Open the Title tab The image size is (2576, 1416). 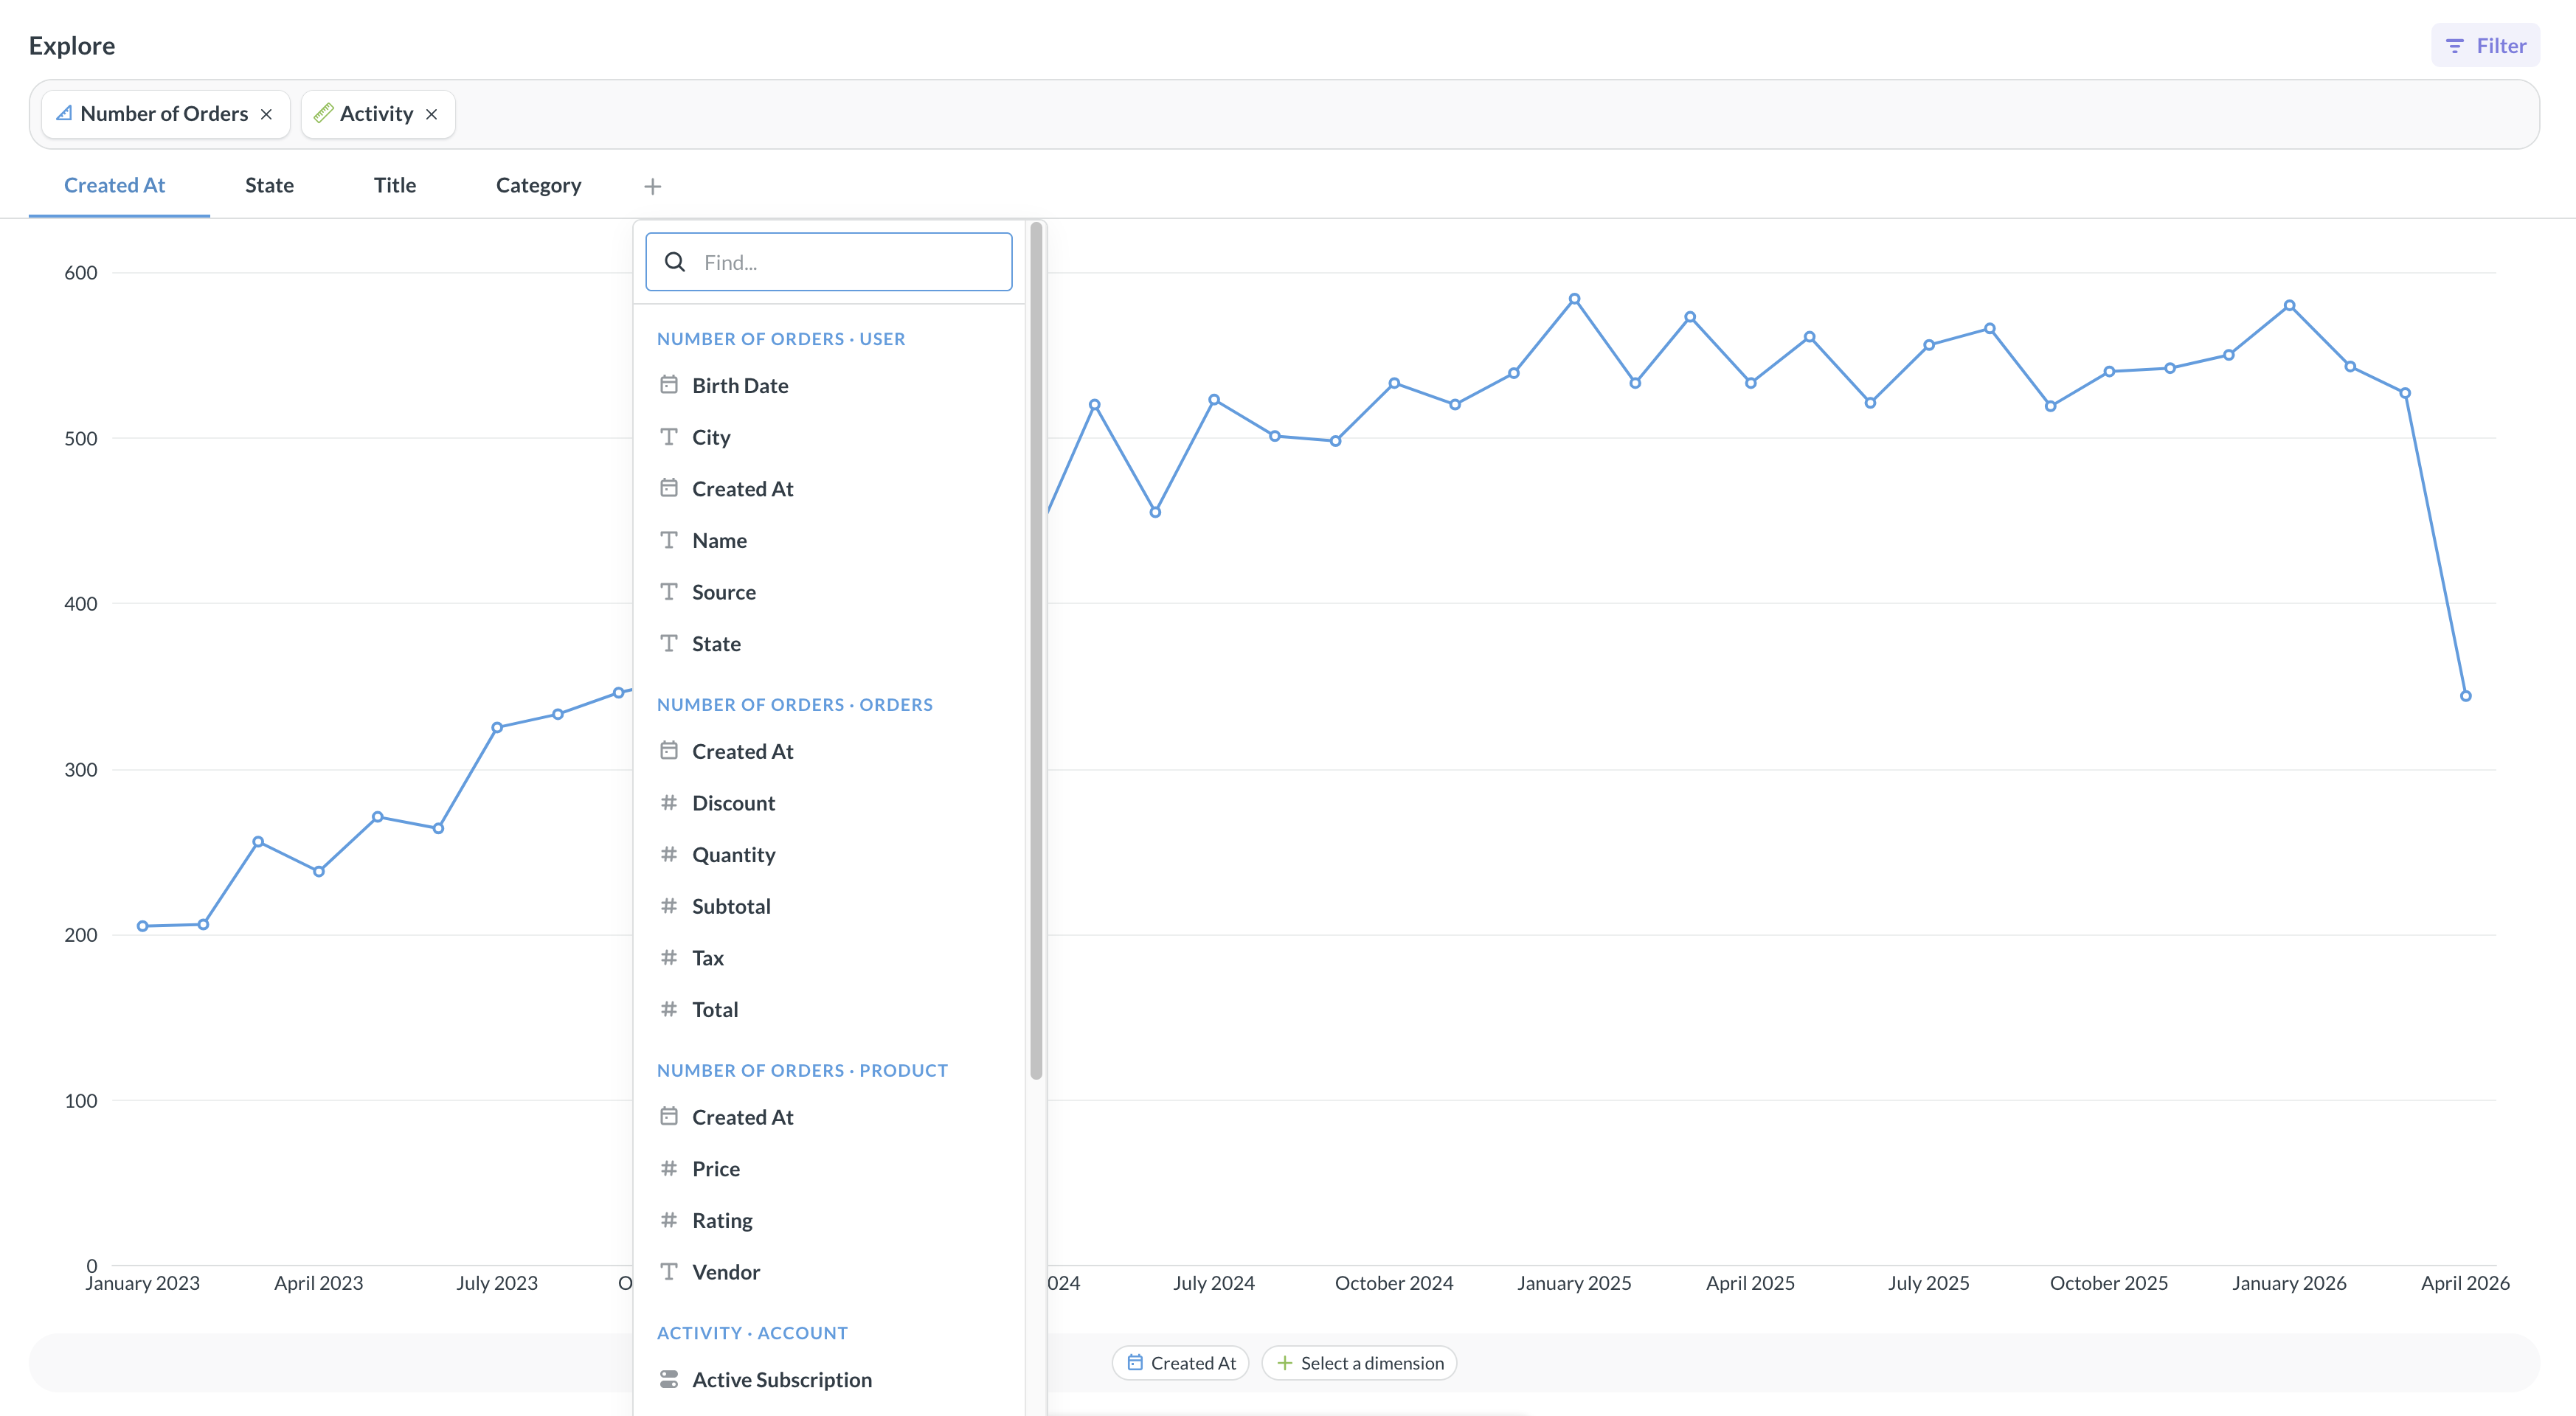pos(395,185)
